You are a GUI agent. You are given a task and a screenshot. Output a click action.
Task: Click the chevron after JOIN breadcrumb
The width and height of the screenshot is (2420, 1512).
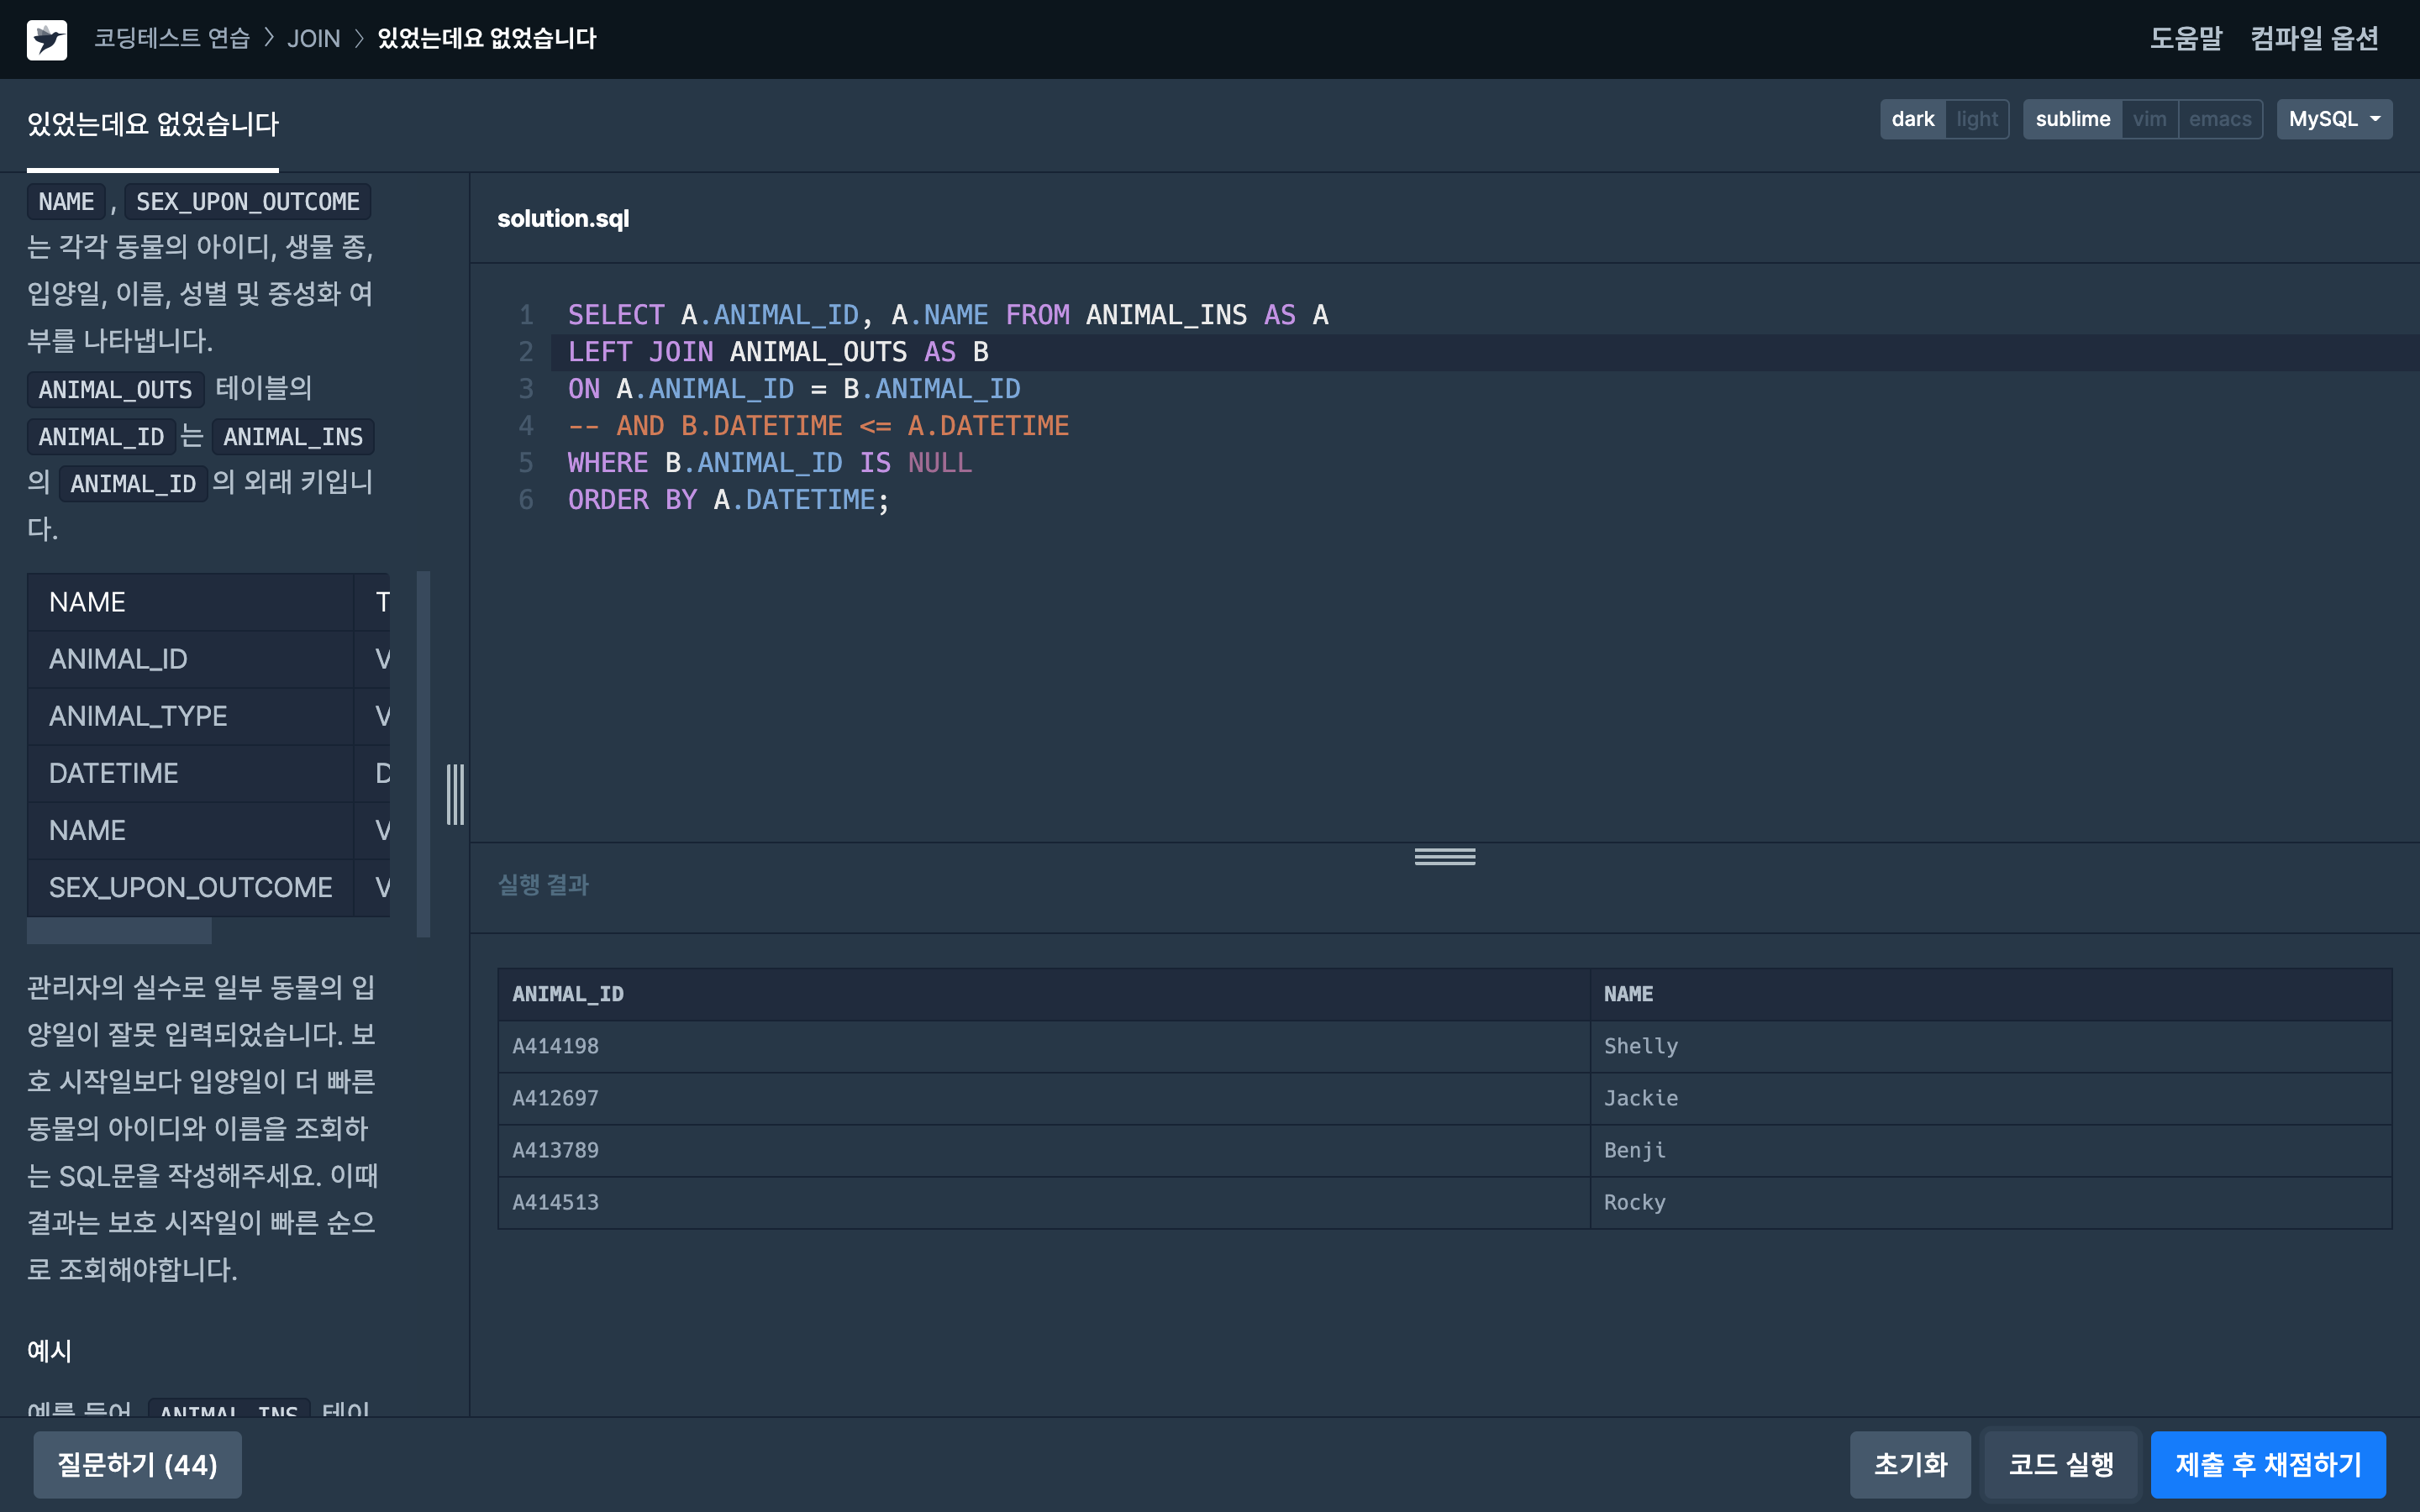359,38
